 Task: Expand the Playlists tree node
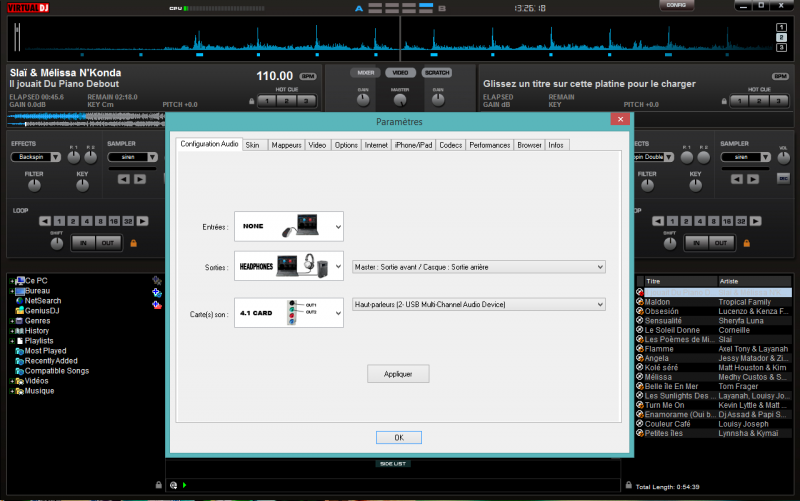12,341
